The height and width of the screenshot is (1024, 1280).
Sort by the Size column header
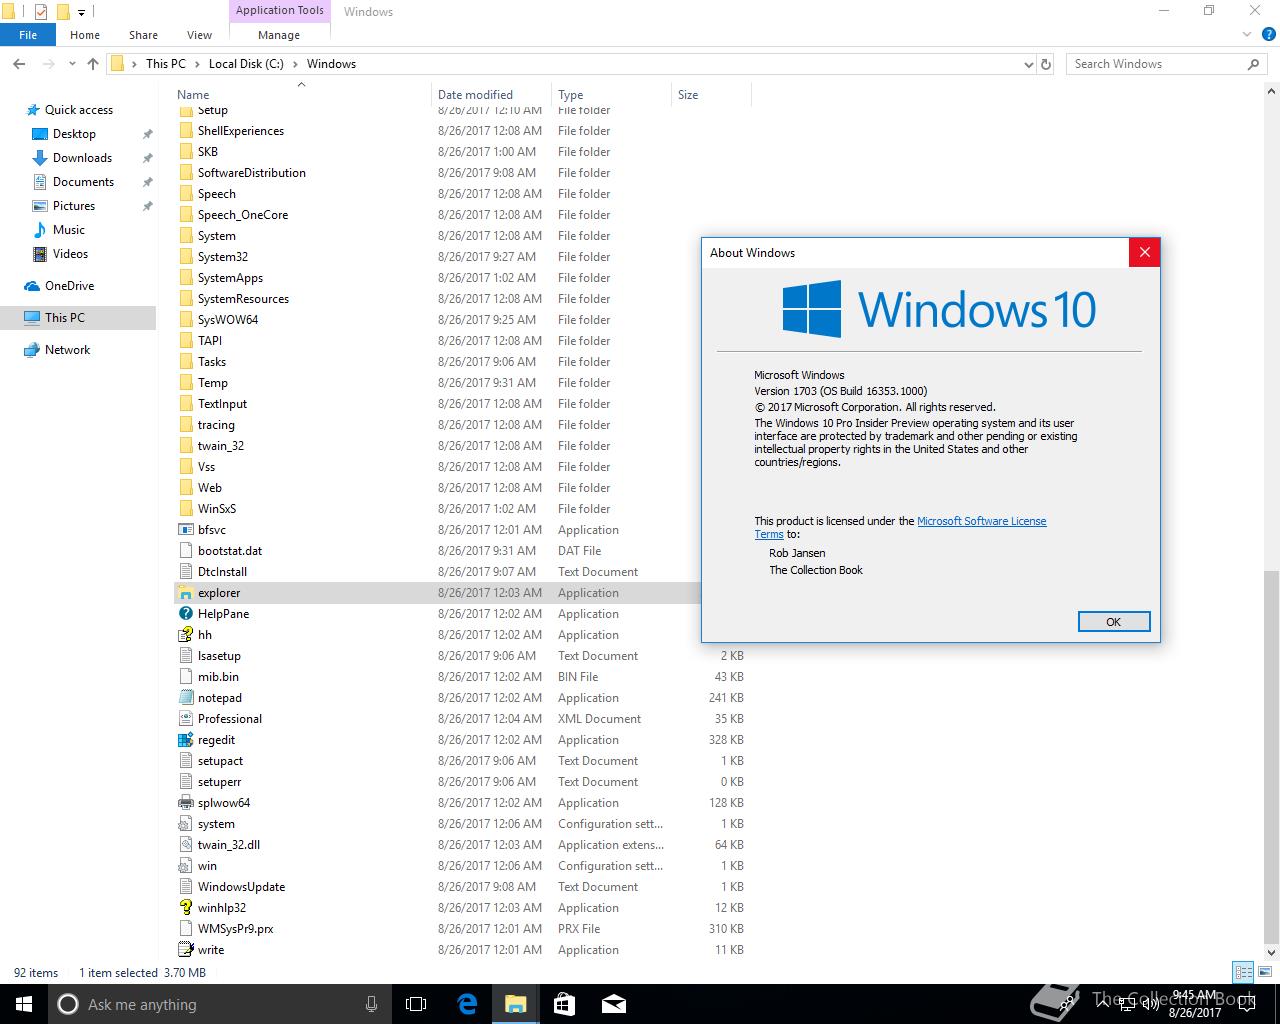[711, 95]
